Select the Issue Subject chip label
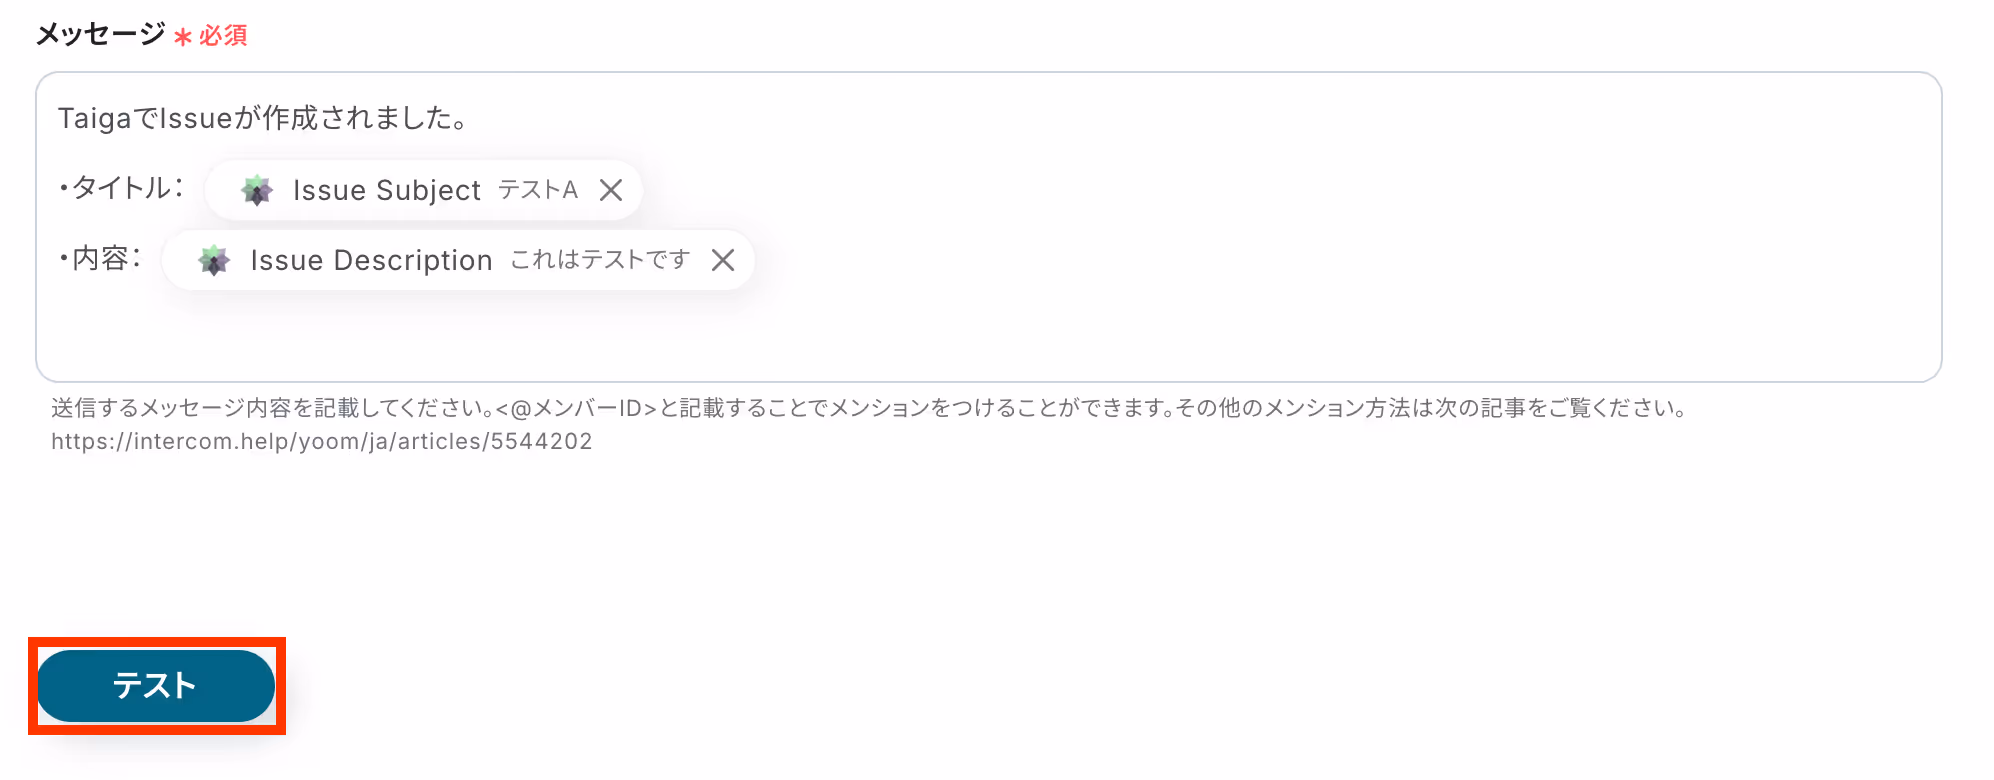Image resolution: width=1994 pixels, height=780 pixels. coord(386,190)
